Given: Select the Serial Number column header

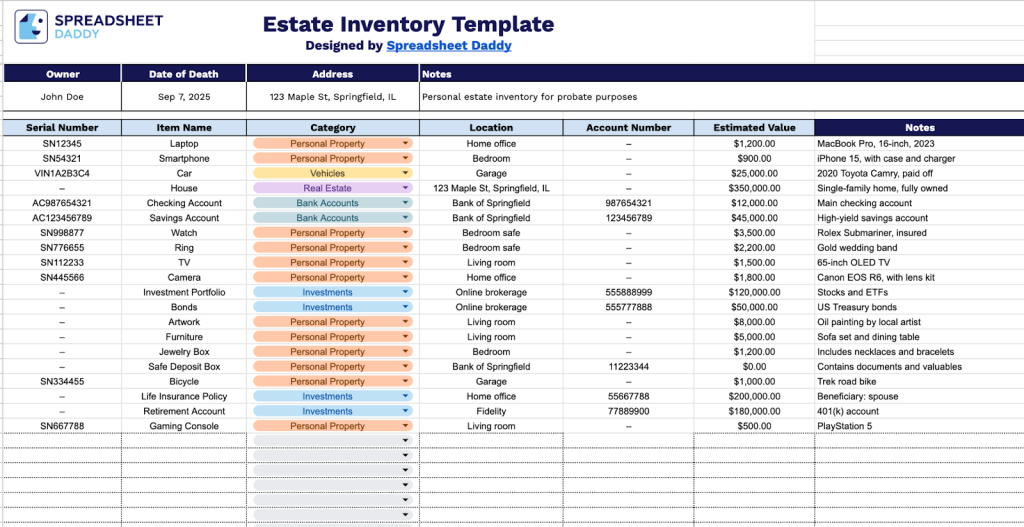Looking at the screenshot, I should pyautogui.click(x=63, y=128).
